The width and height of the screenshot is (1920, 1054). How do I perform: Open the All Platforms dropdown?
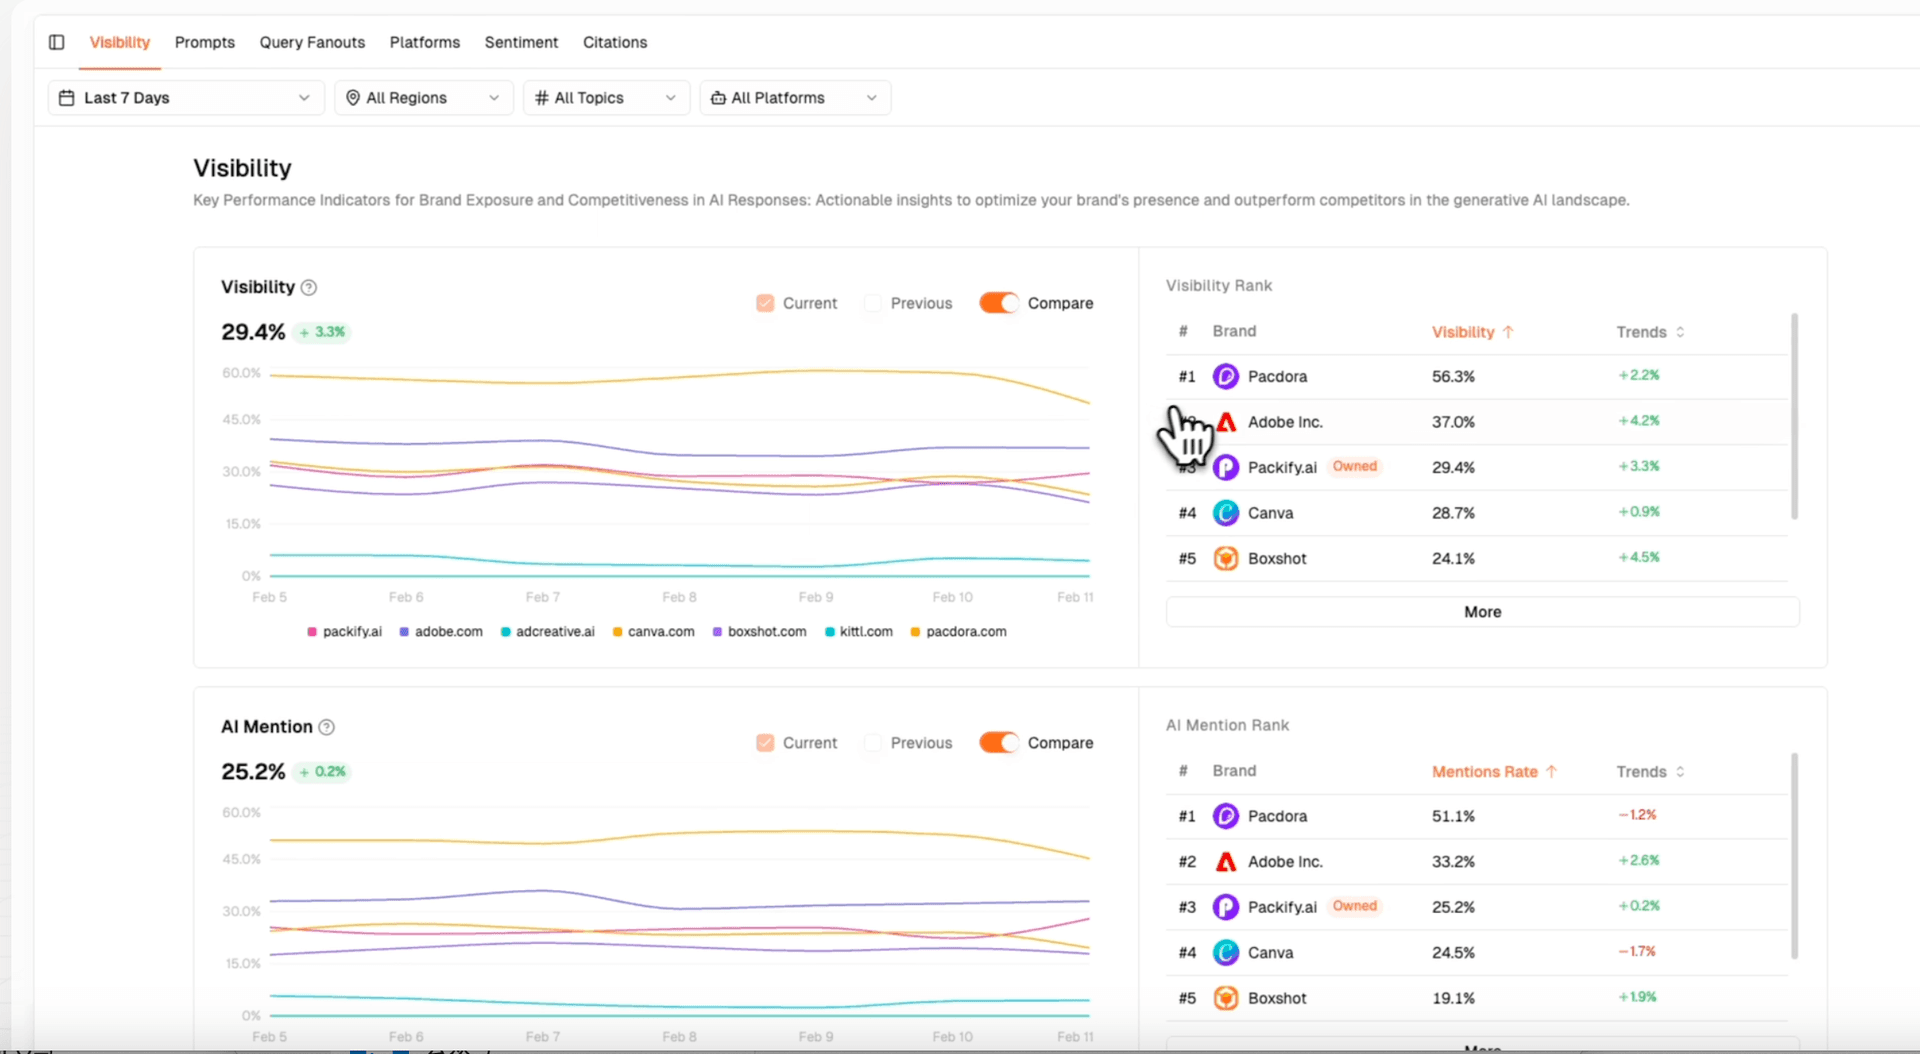tap(795, 98)
